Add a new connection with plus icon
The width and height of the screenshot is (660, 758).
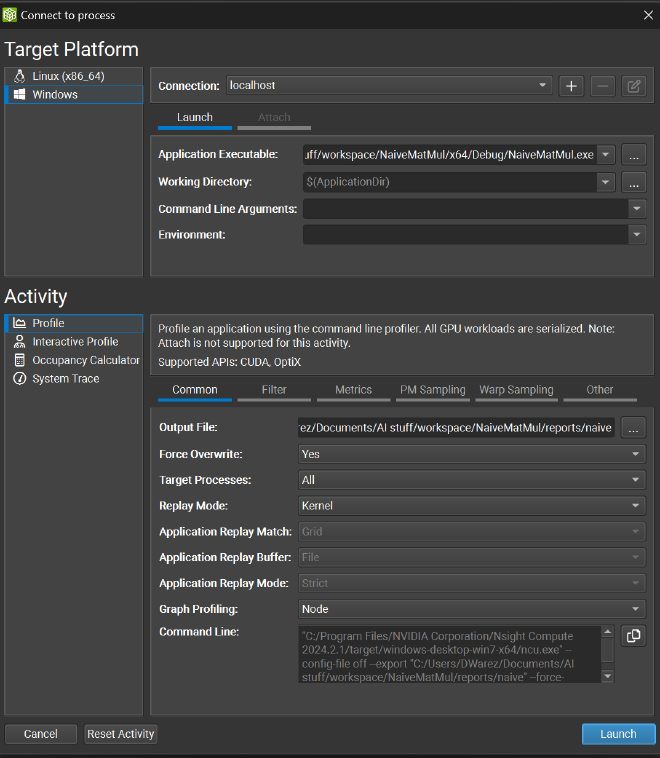pos(571,86)
